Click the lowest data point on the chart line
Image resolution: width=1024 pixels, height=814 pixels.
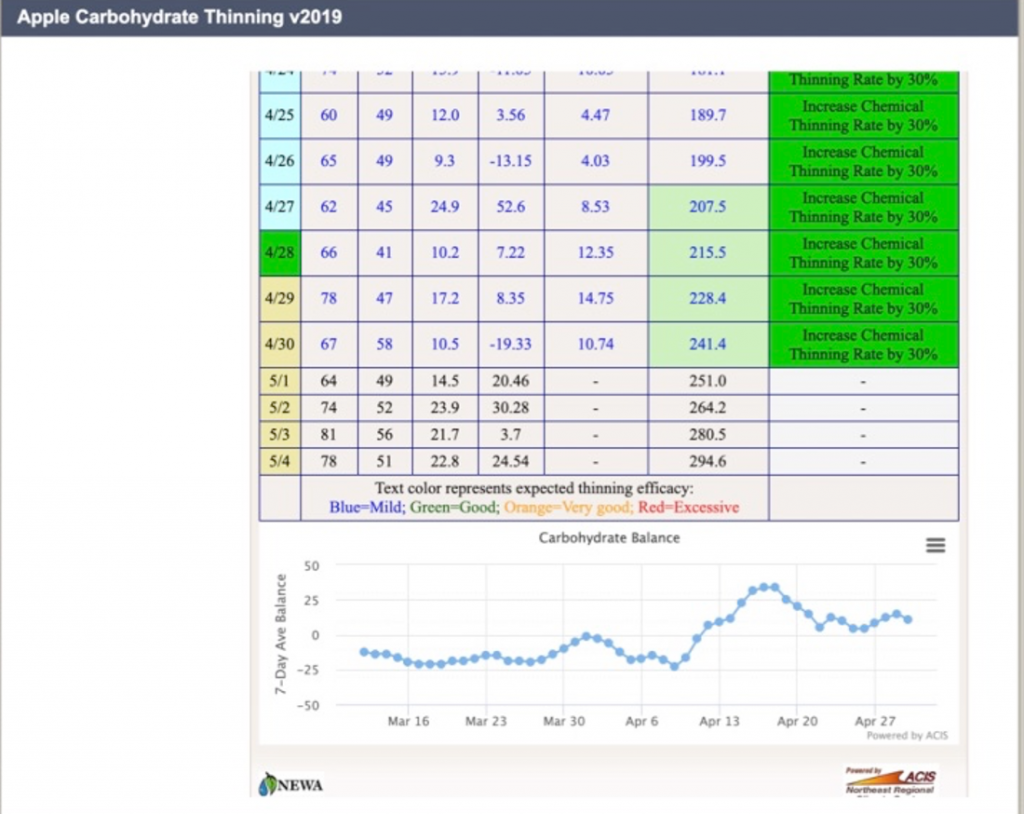click(674, 666)
